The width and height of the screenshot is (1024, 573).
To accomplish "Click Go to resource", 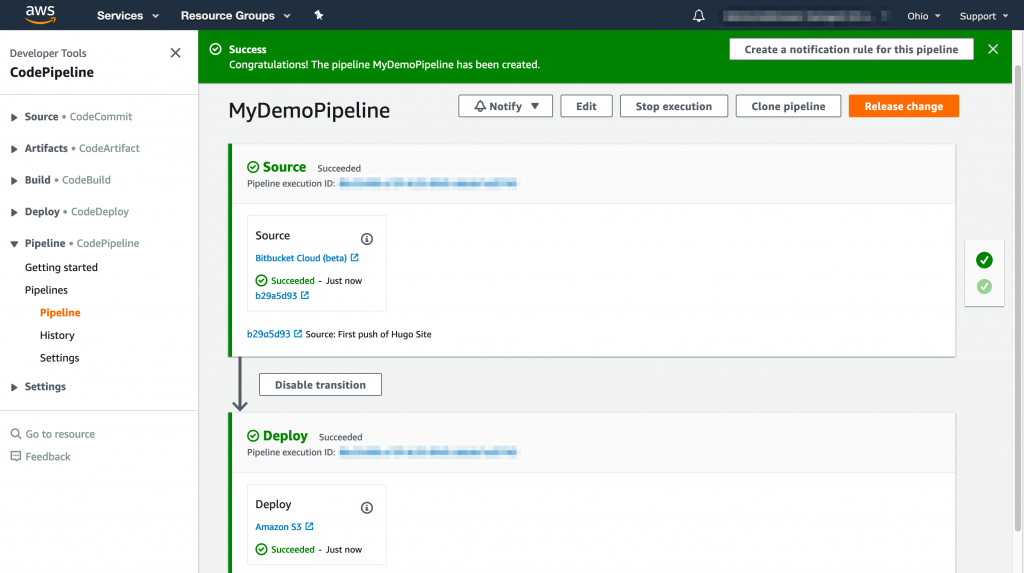I will (x=60, y=434).
